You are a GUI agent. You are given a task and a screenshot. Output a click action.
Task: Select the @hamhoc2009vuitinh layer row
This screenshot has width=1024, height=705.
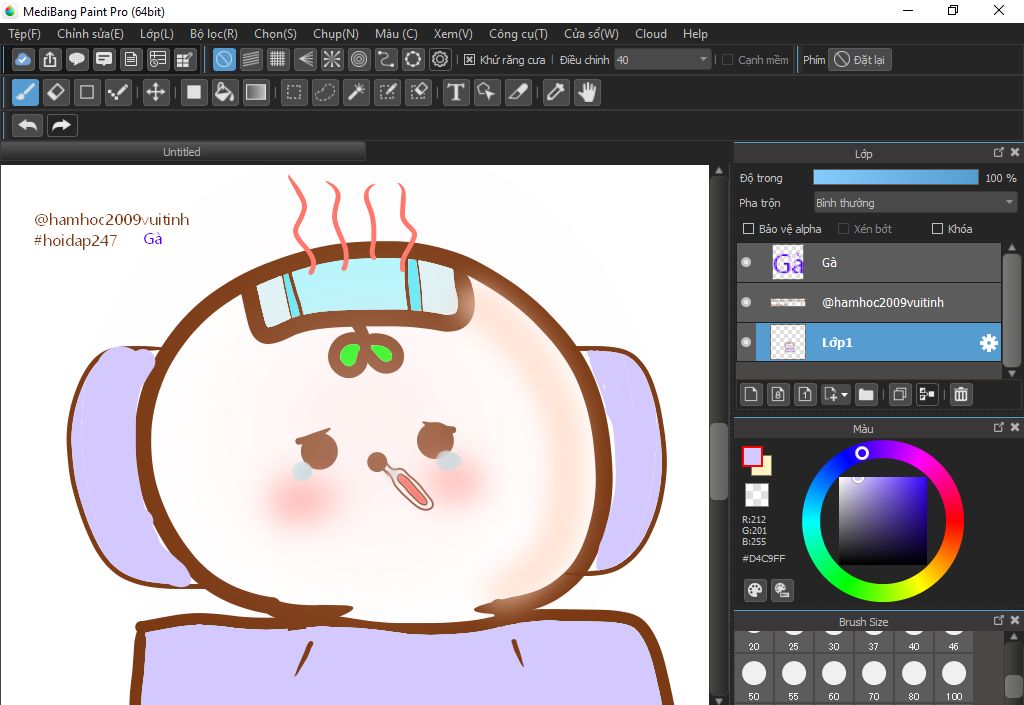pyautogui.click(x=869, y=302)
